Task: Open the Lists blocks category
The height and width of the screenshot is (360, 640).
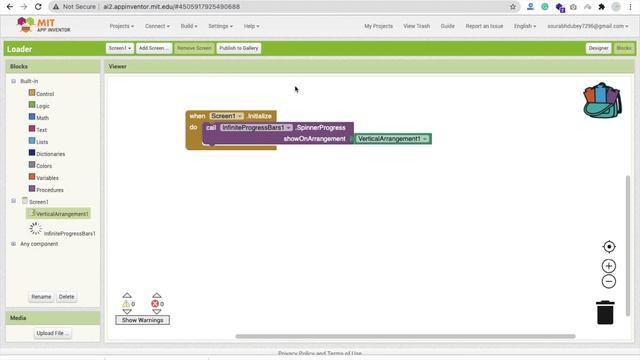Action: [x=42, y=142]
